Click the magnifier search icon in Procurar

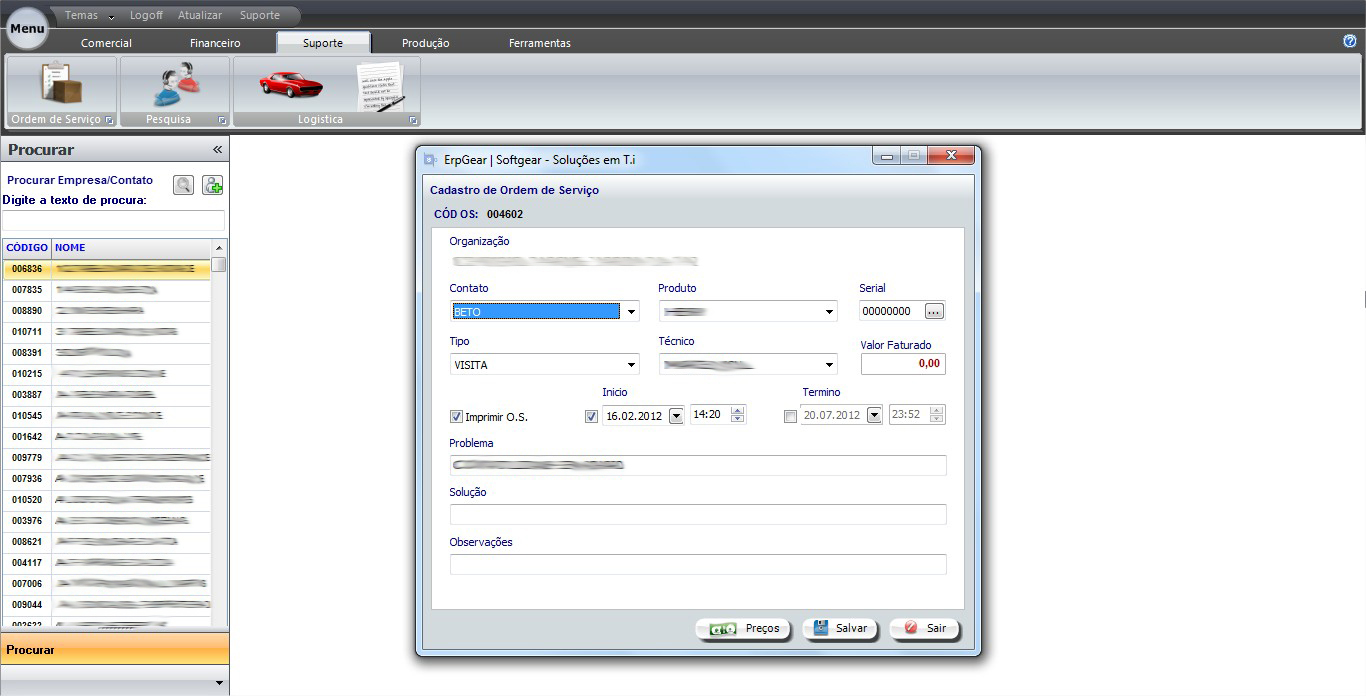pyautogui.click(x=183, y=185)
